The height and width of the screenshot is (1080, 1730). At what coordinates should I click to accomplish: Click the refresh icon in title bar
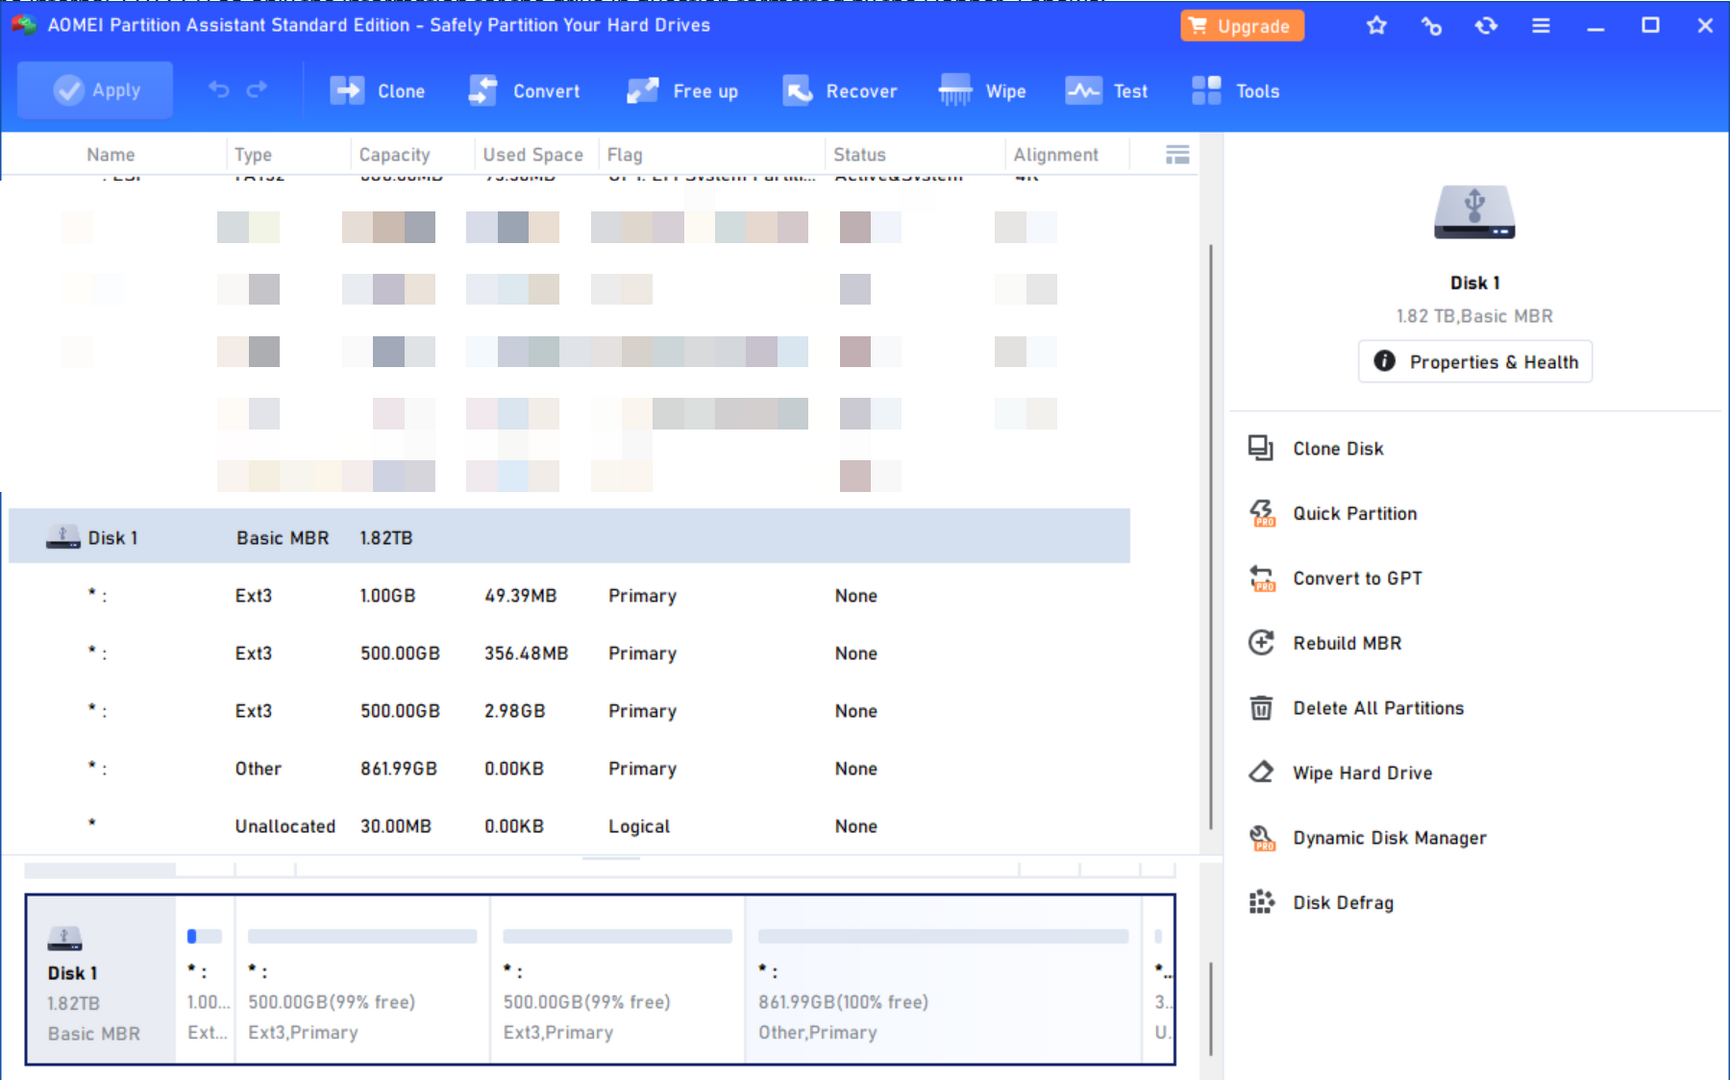[x=1486, y=26]
